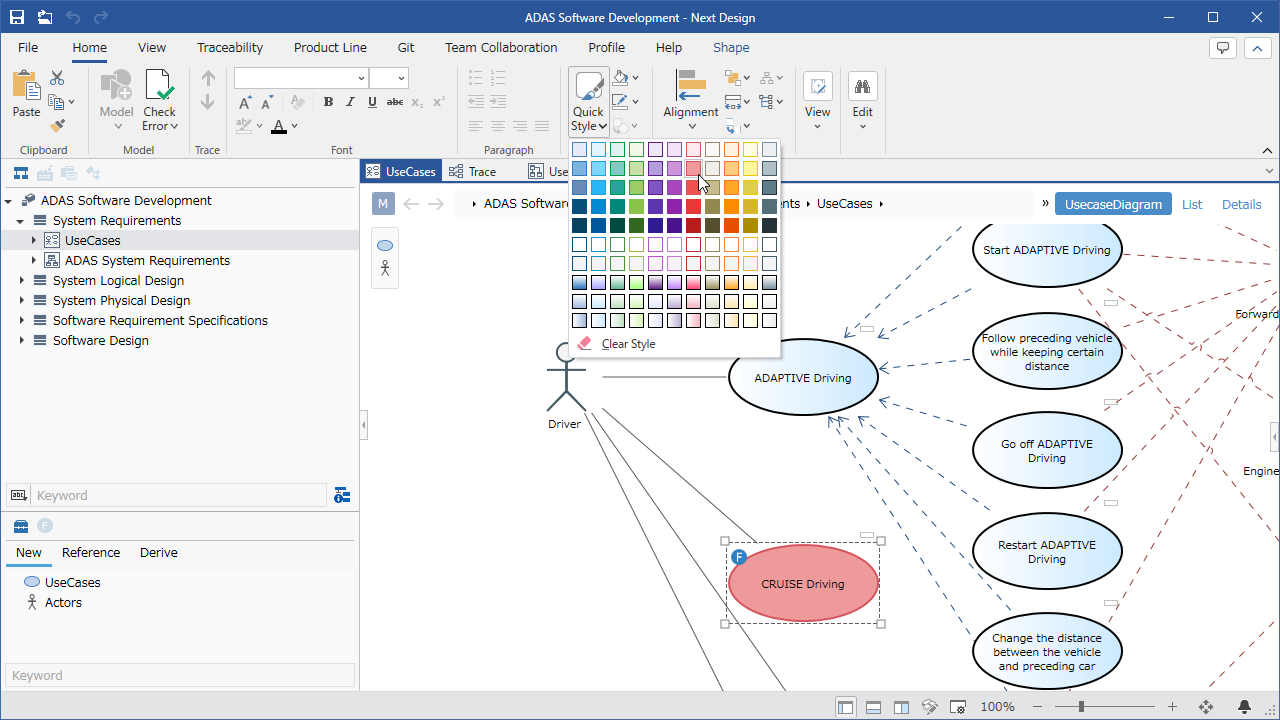Open the Git ribbon tab
1280x720 pixels.
pyautogui.click(x=406, y=47)
